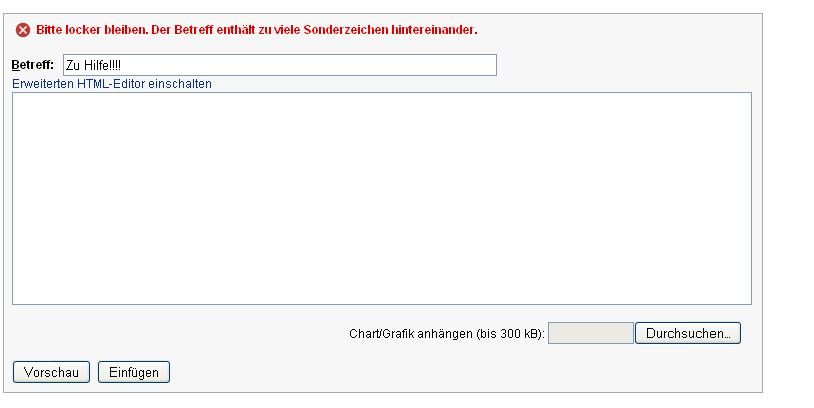Preview the post with the Vorschau button
This screenshot has width=814, height=408.
pyautogui.click(x=51, y=372)
